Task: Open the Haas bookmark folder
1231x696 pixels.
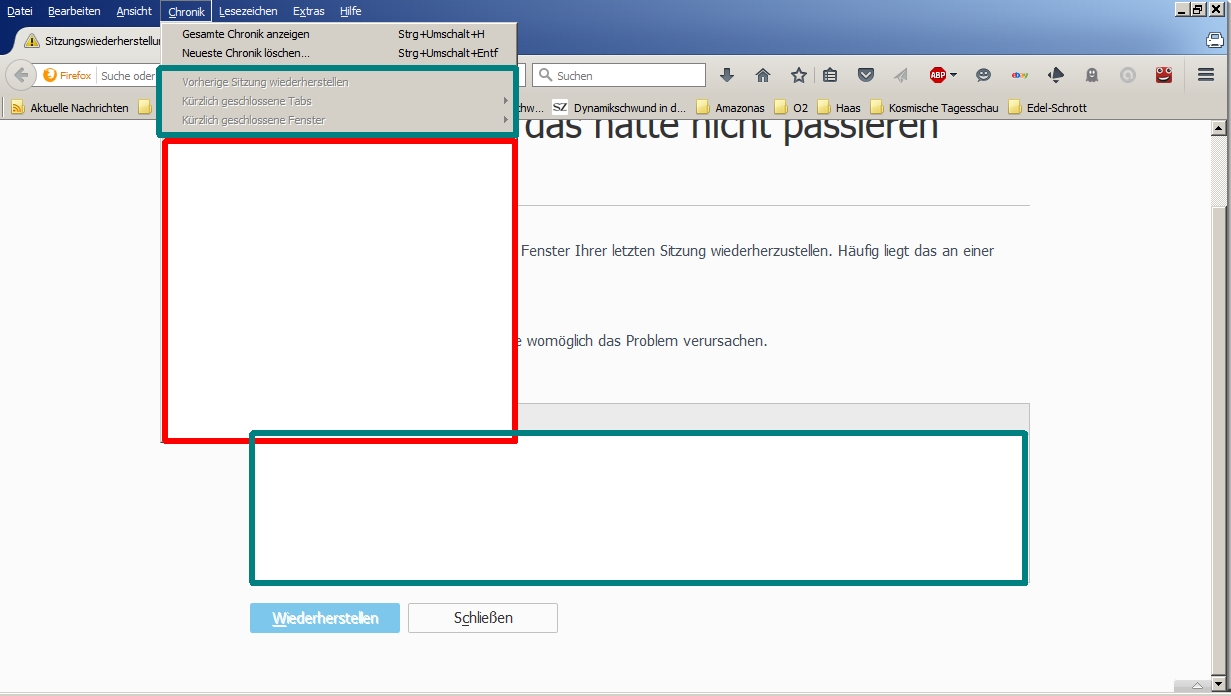Action: (838, 107)
